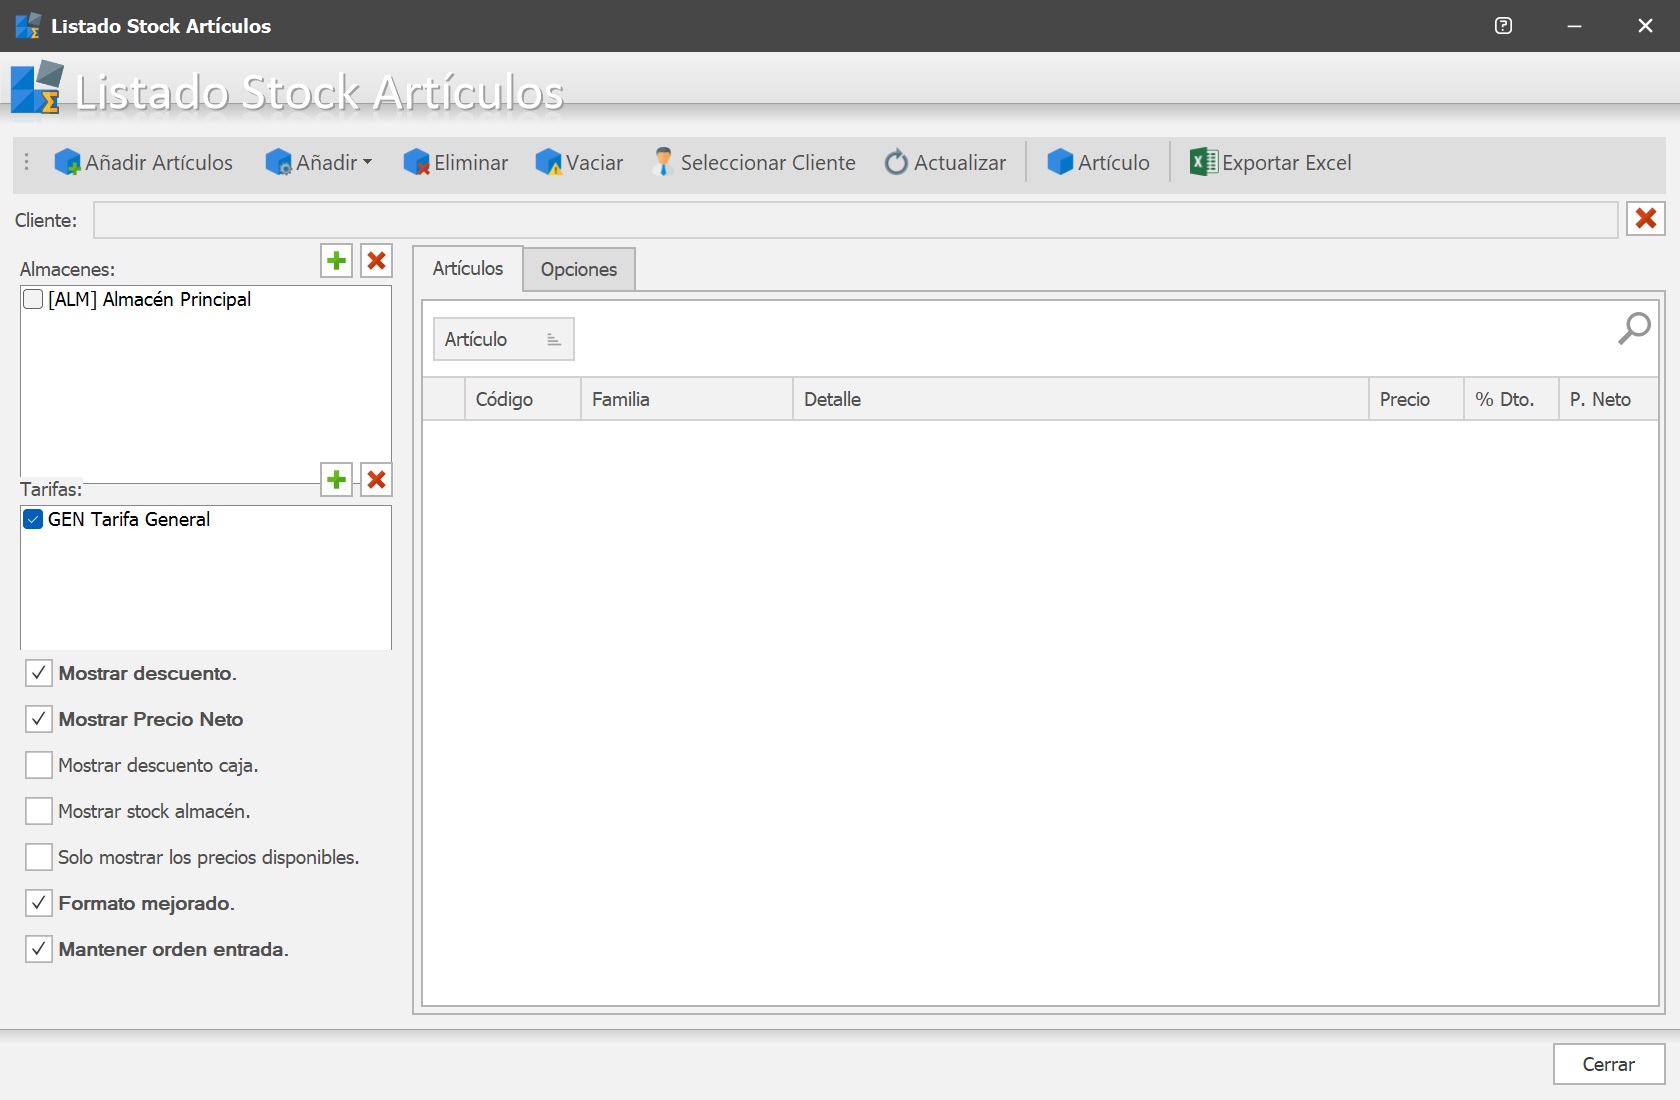
Task: Add a warehouse with the green plus beside Almacenes
Action: pos(337,261)
